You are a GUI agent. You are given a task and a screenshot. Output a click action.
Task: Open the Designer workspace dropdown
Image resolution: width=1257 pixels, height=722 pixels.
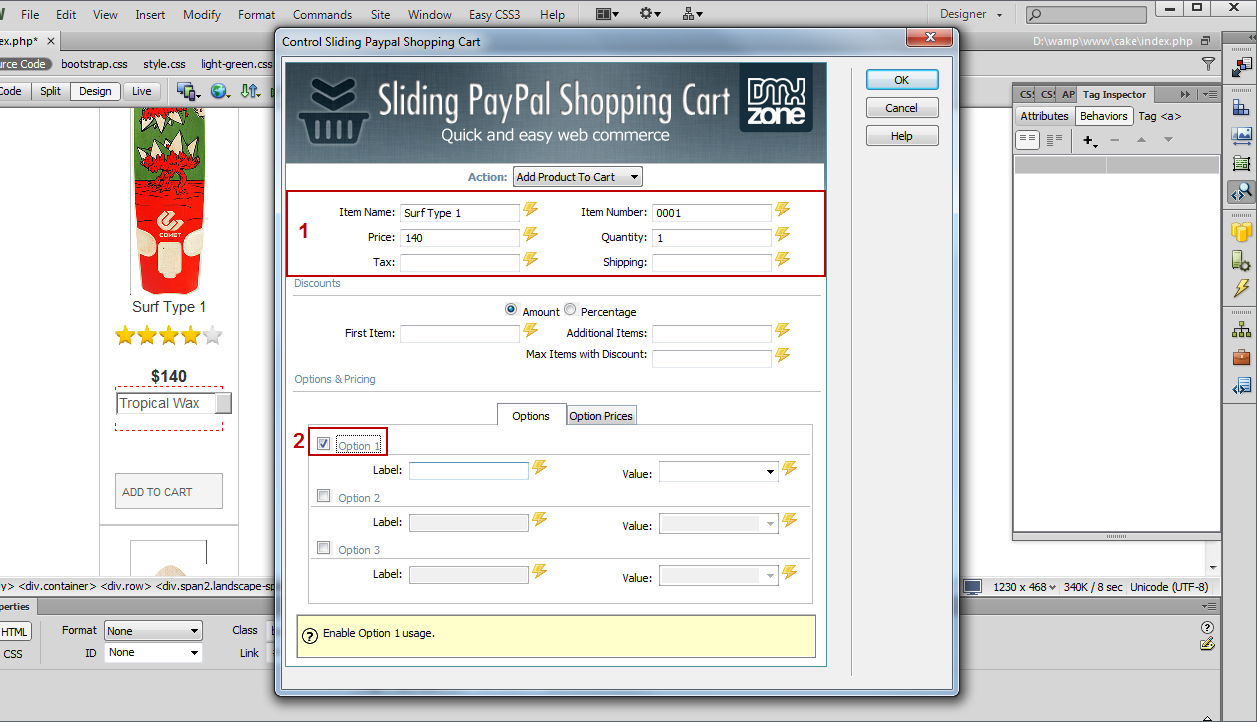[x=969, y=14]
